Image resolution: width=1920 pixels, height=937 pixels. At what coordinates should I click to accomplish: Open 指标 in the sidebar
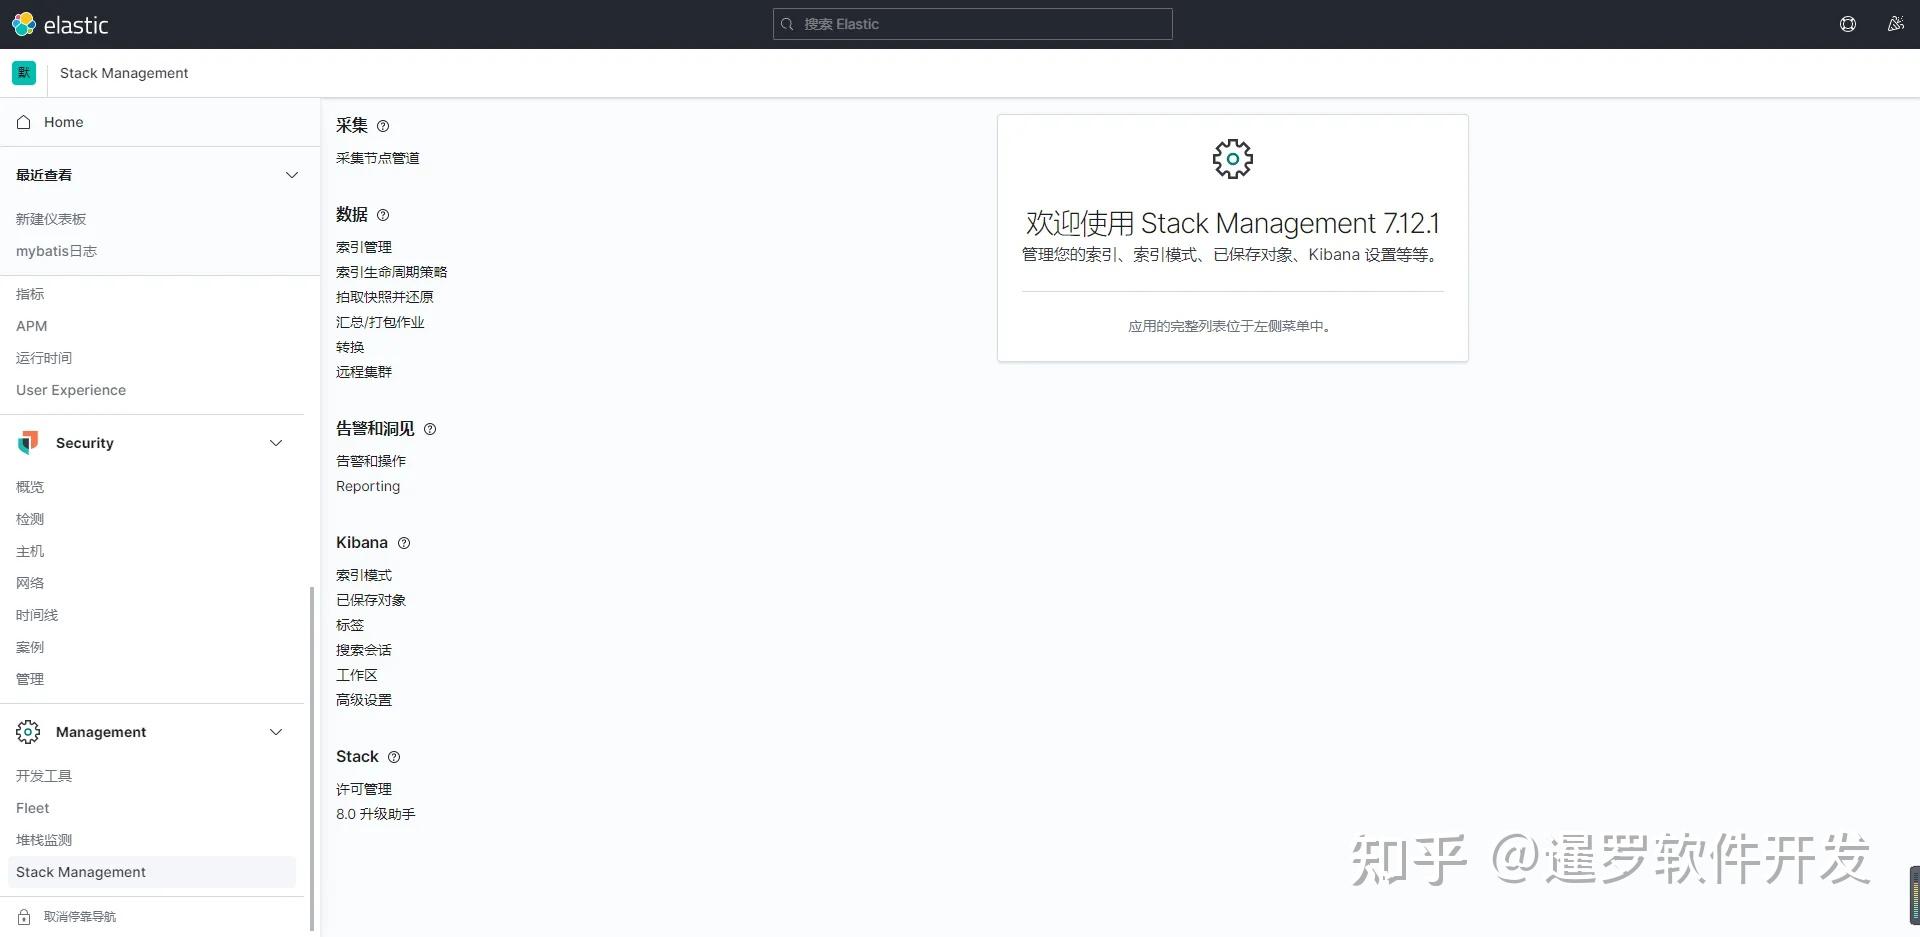click(x=30, y=294)
